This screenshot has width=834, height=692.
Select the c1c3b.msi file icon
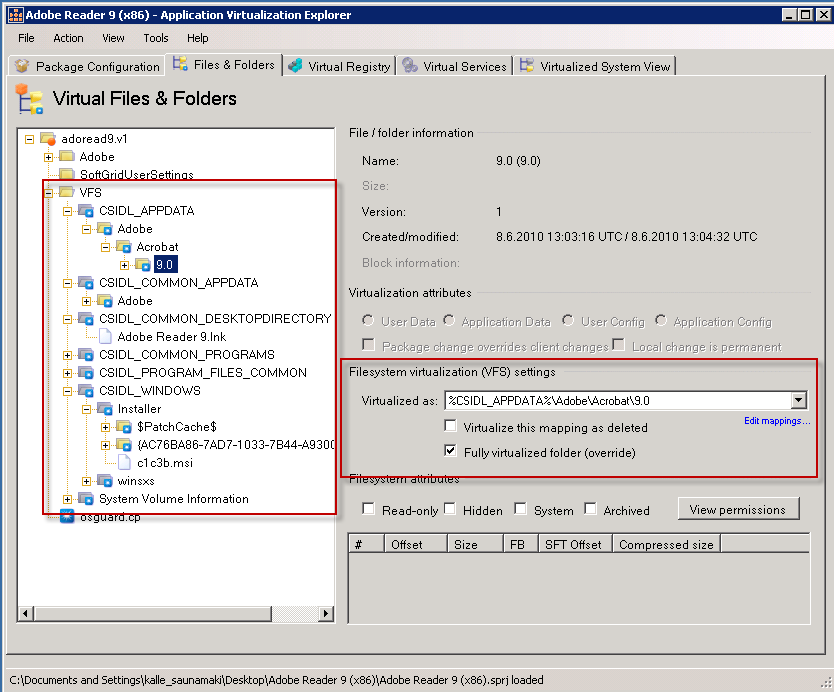click(125, 462)
